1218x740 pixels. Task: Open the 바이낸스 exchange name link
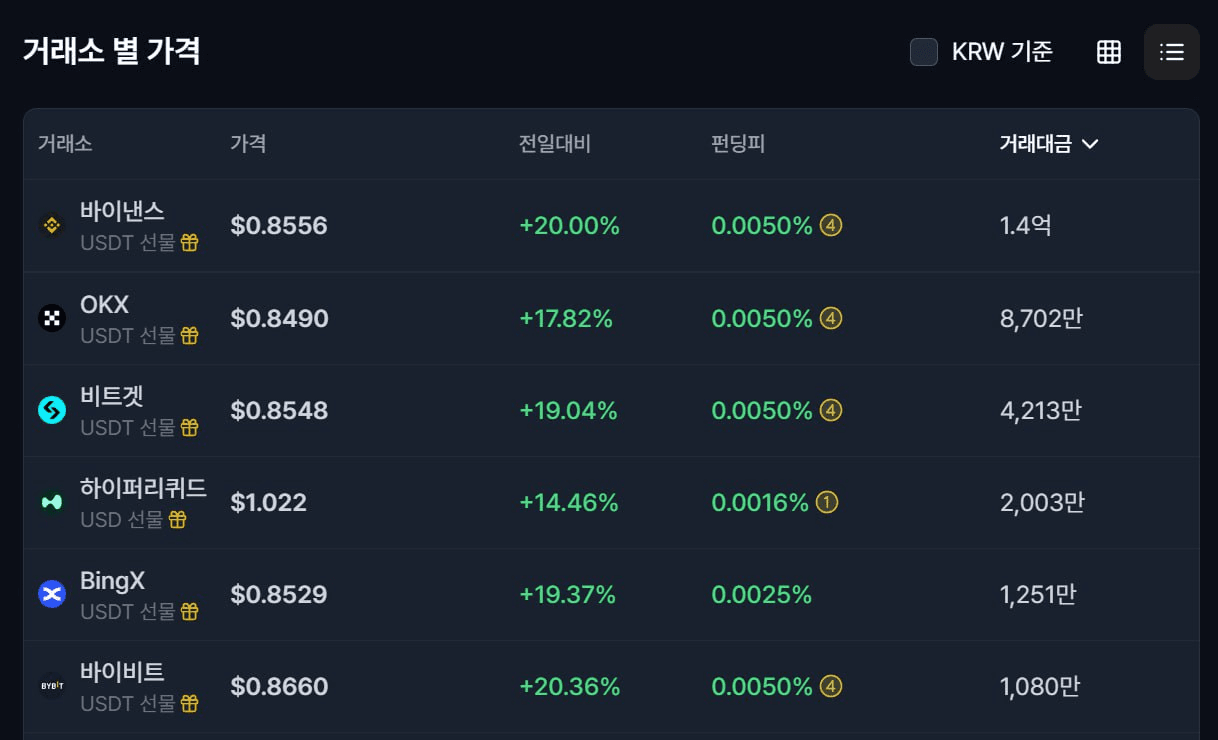click(122, 211)
